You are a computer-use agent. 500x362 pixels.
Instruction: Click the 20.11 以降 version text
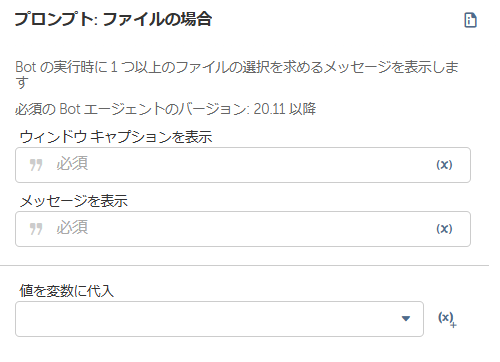285,109
